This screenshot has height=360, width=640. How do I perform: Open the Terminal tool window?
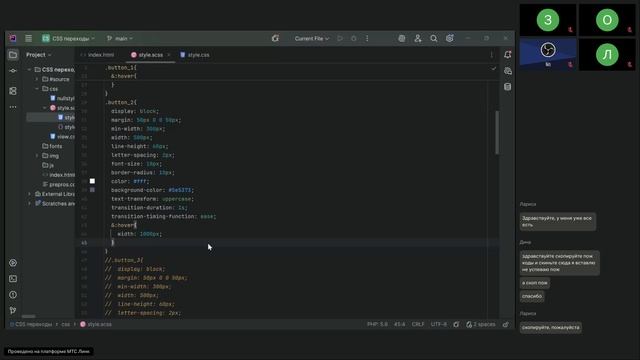click(x=13, y=279)
